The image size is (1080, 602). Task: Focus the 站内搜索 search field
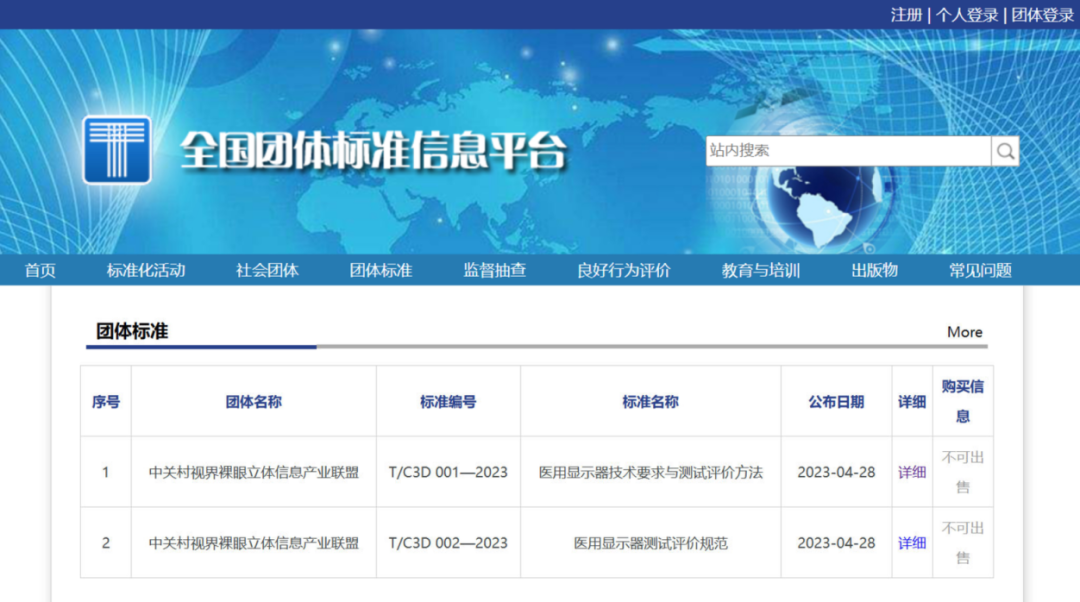click(x=848, y=151)
